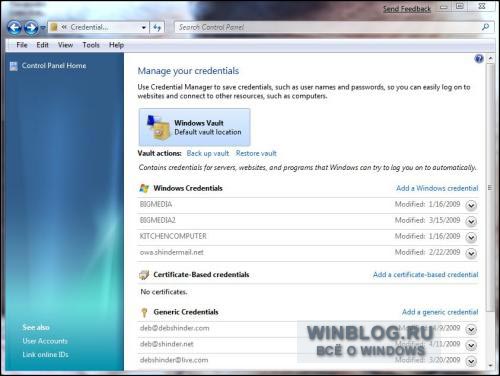Open Link online IDs

pos(46,355)
